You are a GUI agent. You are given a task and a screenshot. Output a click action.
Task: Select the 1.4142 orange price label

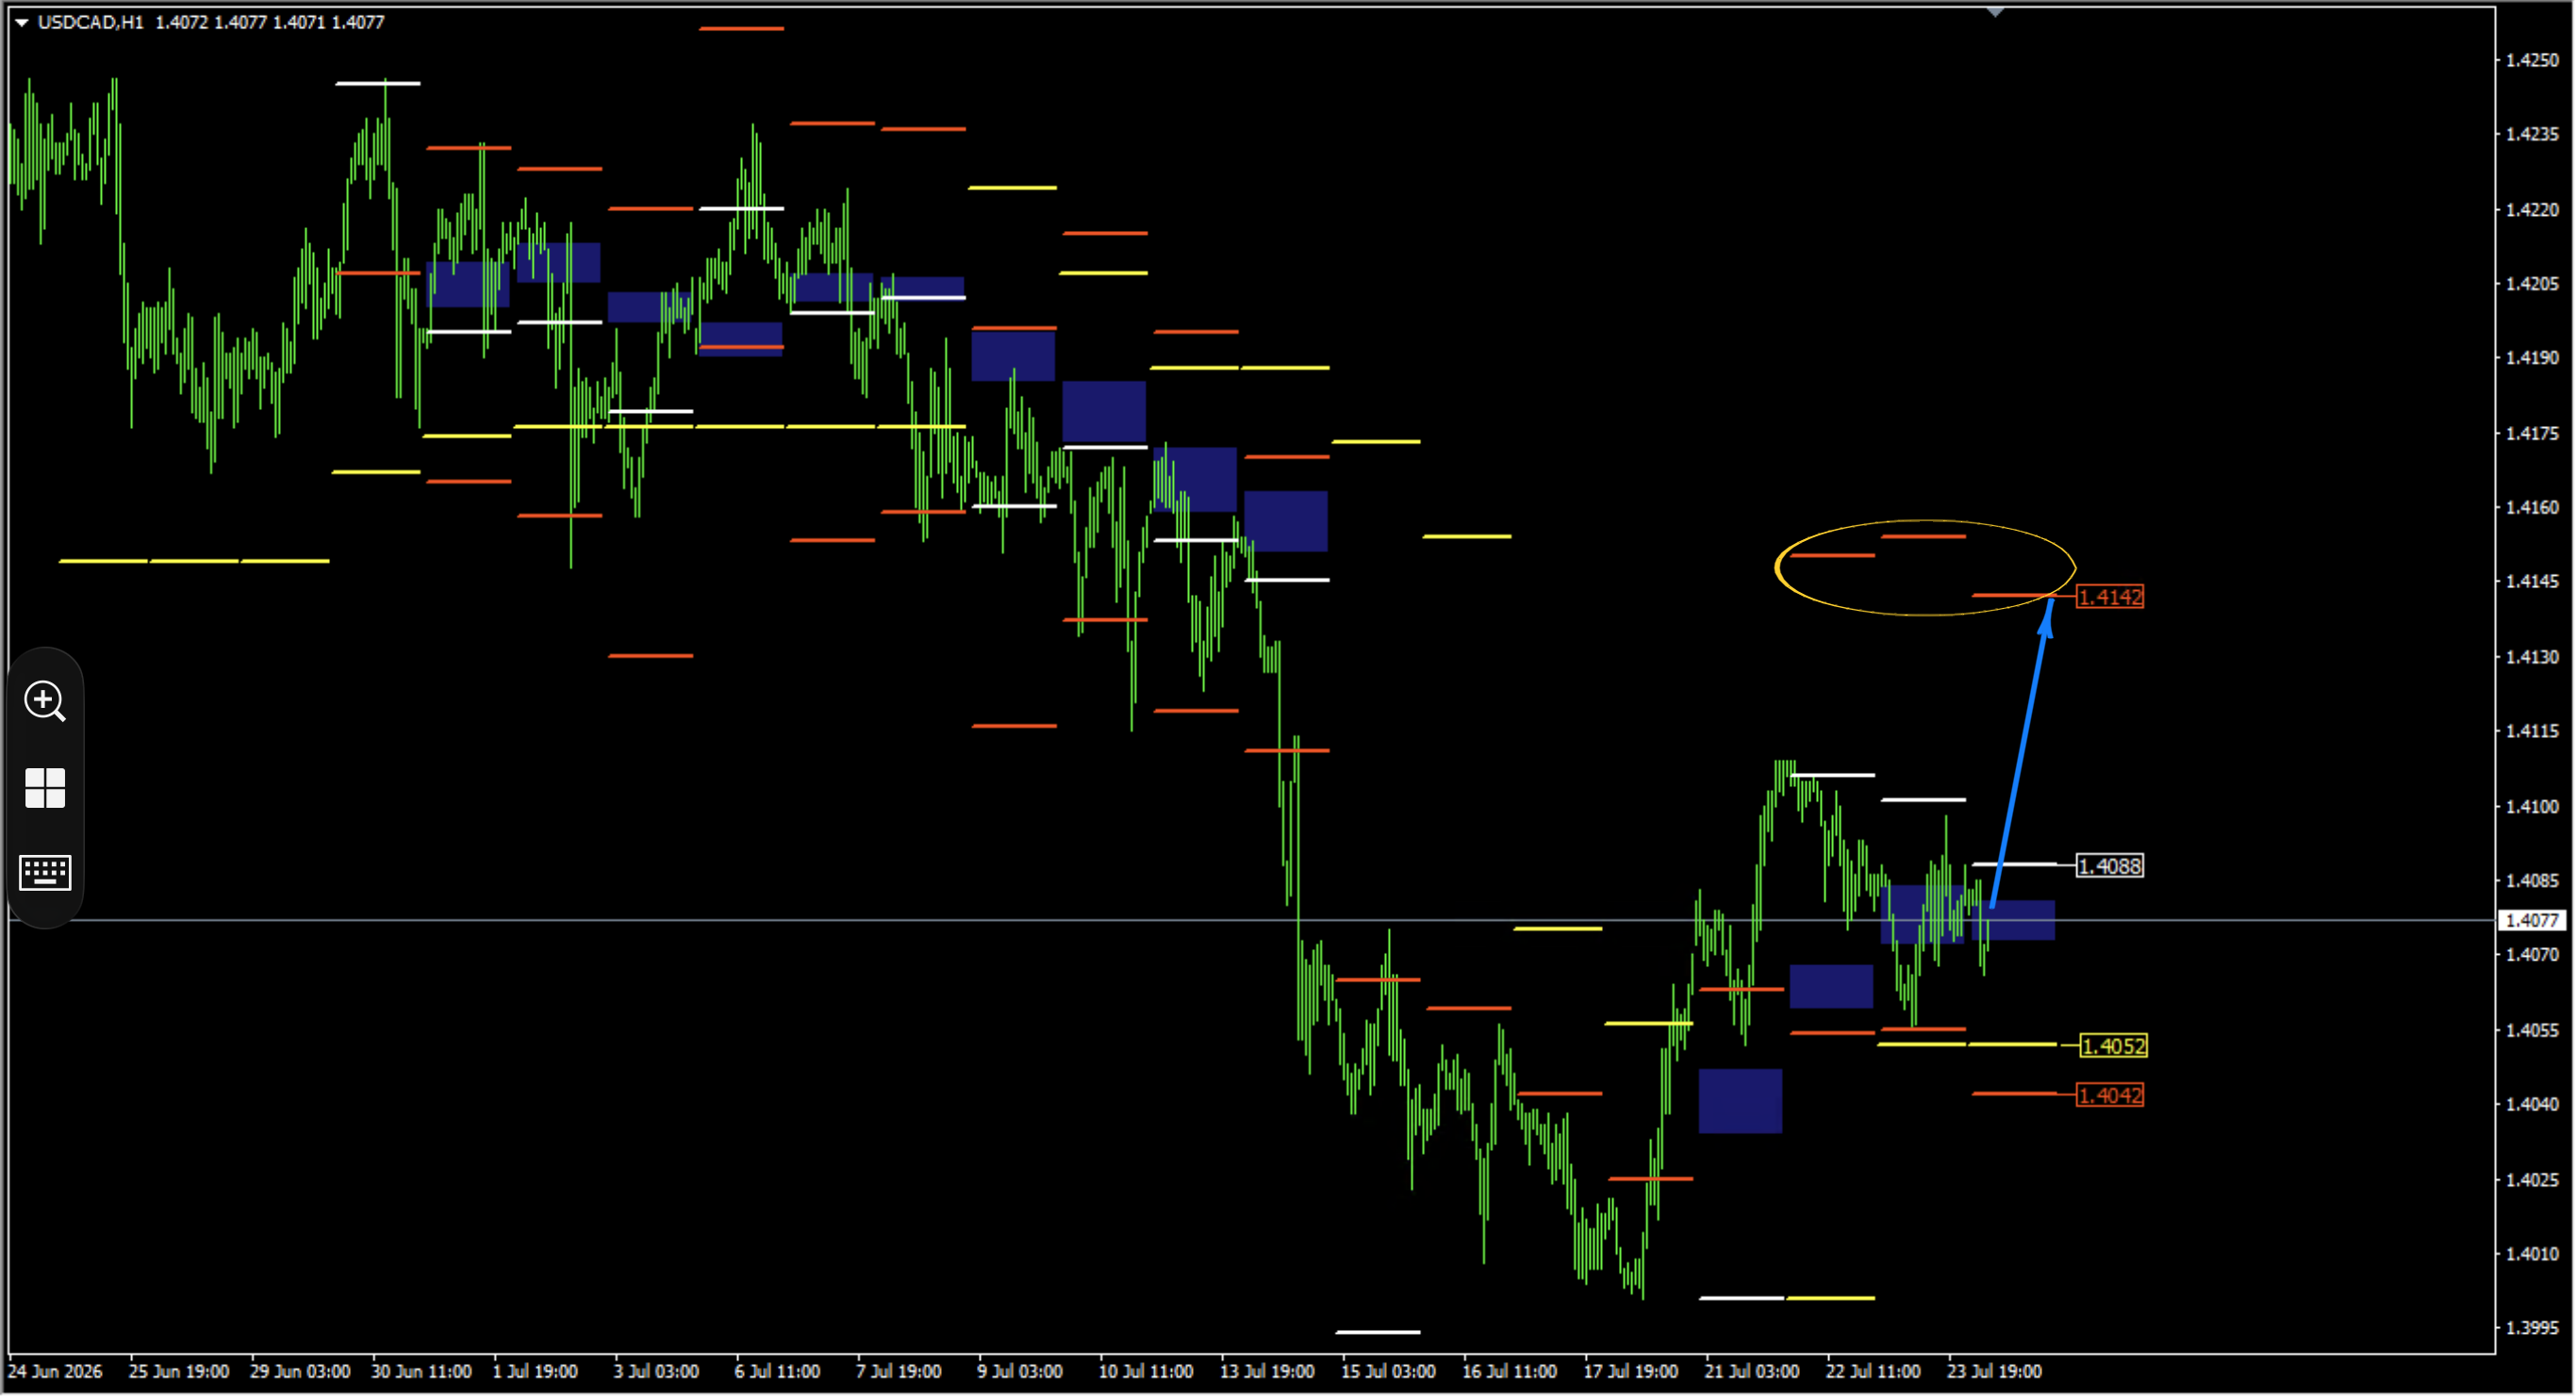point(2110,597)
